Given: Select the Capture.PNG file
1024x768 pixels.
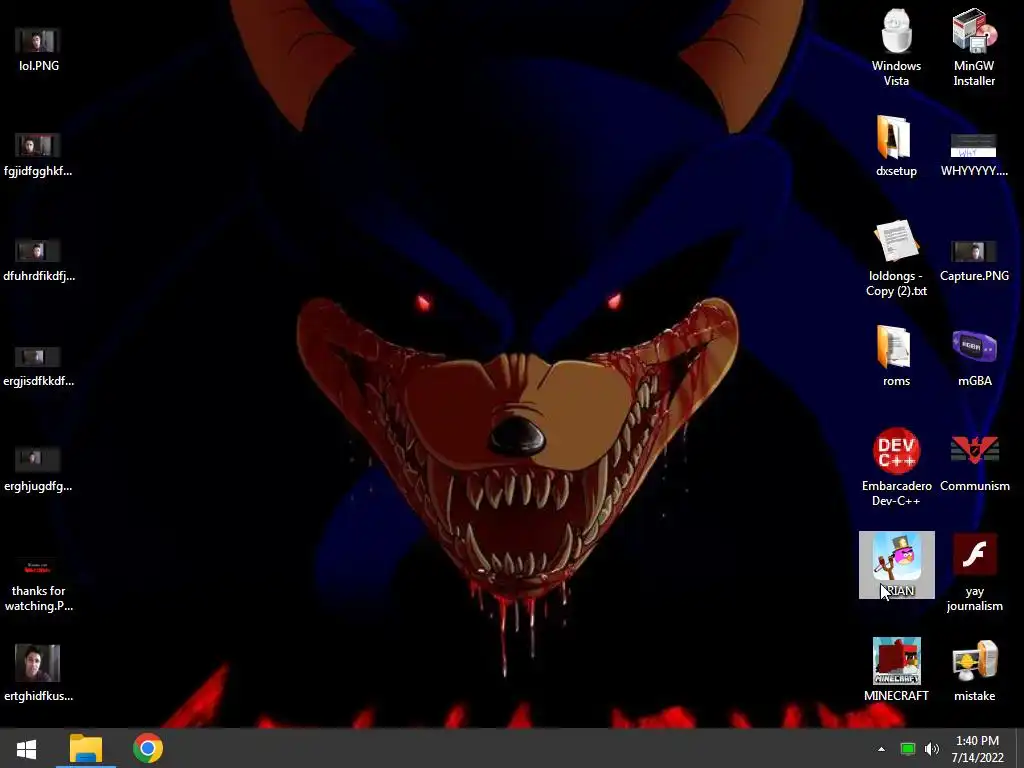Looking at the screenshot, I should coord(974,260).
